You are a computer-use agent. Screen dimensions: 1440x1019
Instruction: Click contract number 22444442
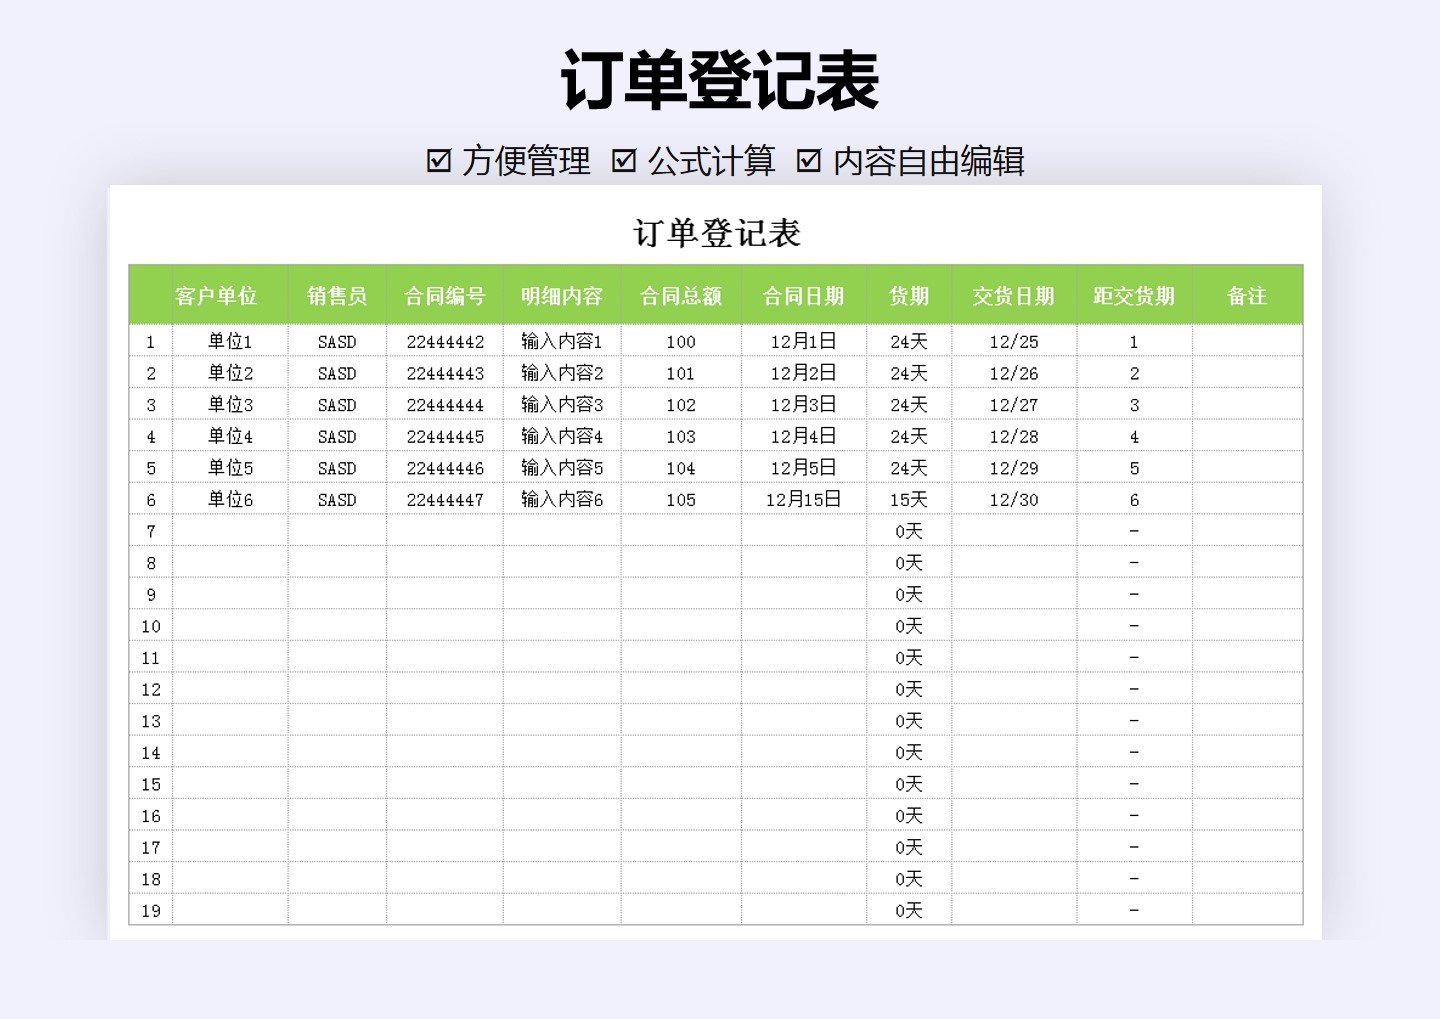pos(444,340)
